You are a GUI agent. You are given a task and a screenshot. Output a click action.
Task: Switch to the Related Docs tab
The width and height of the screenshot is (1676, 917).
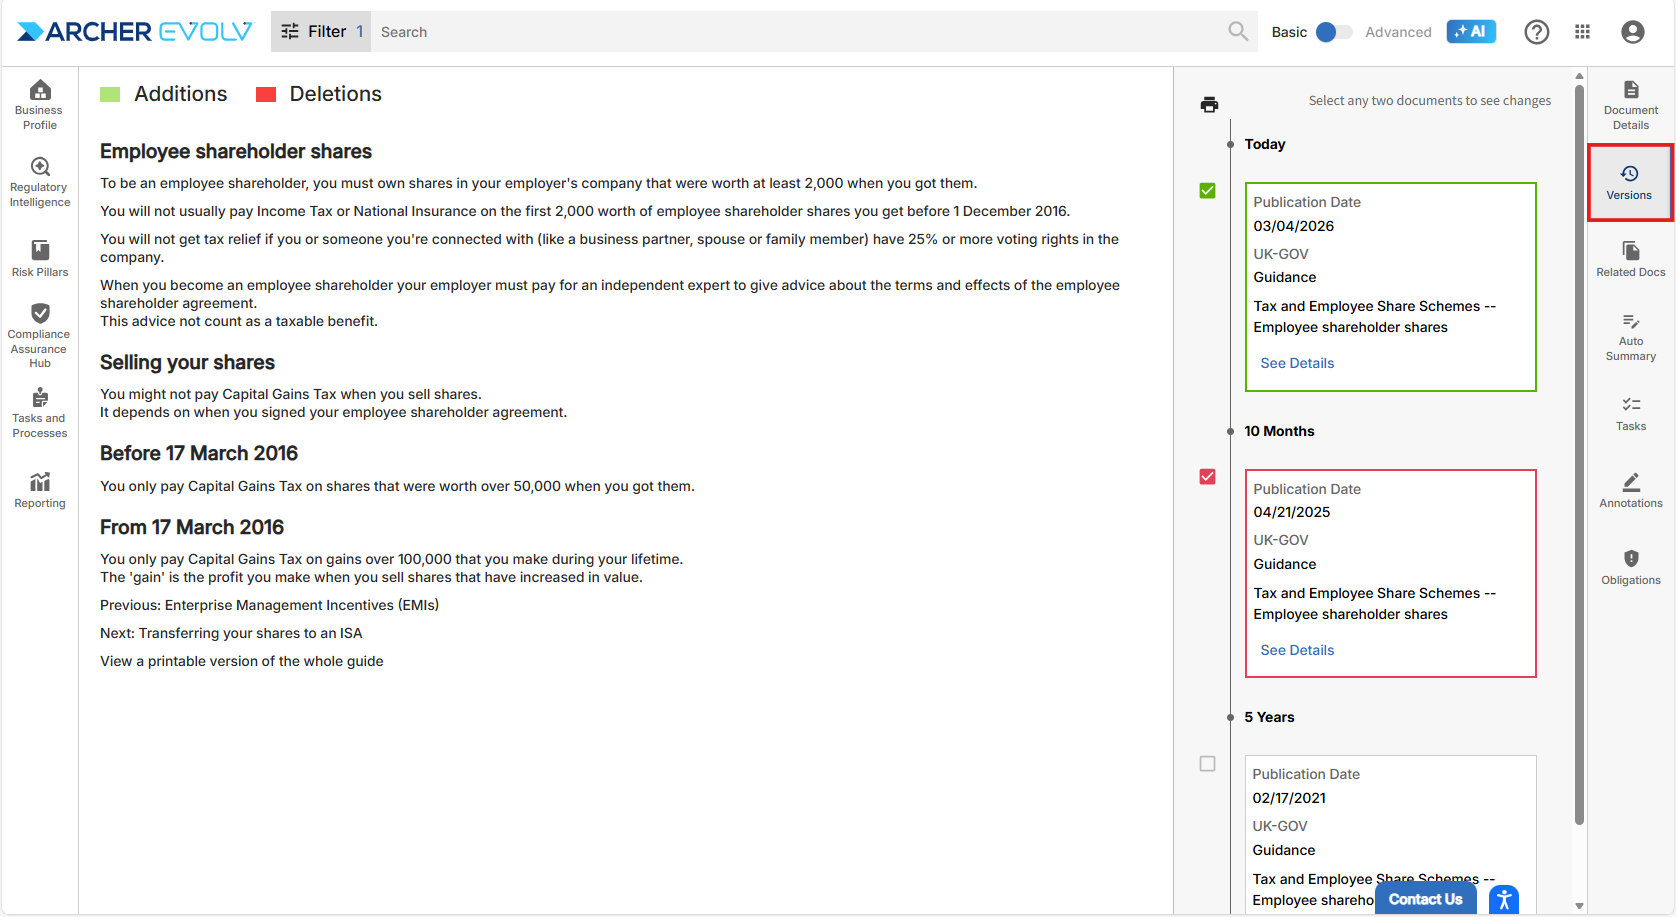coord(1630,258)
